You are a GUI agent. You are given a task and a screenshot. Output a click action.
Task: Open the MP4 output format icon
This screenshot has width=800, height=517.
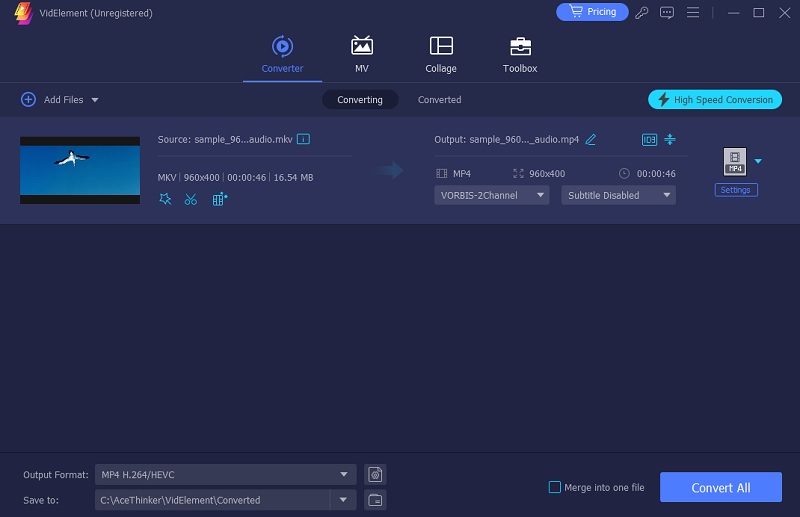[735, 161]
